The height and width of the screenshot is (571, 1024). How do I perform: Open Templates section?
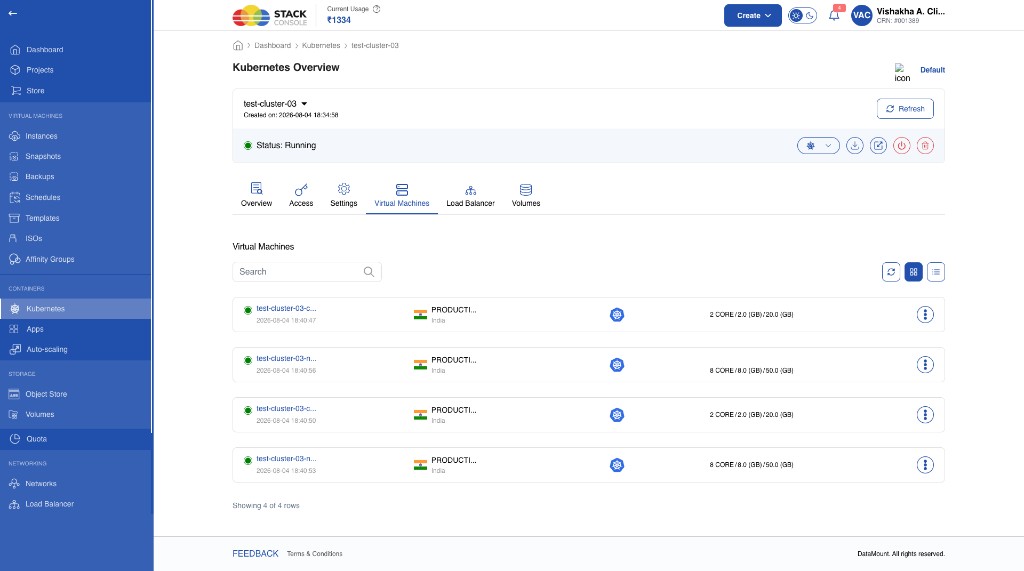pyautogui.click(x=42, y=218)
